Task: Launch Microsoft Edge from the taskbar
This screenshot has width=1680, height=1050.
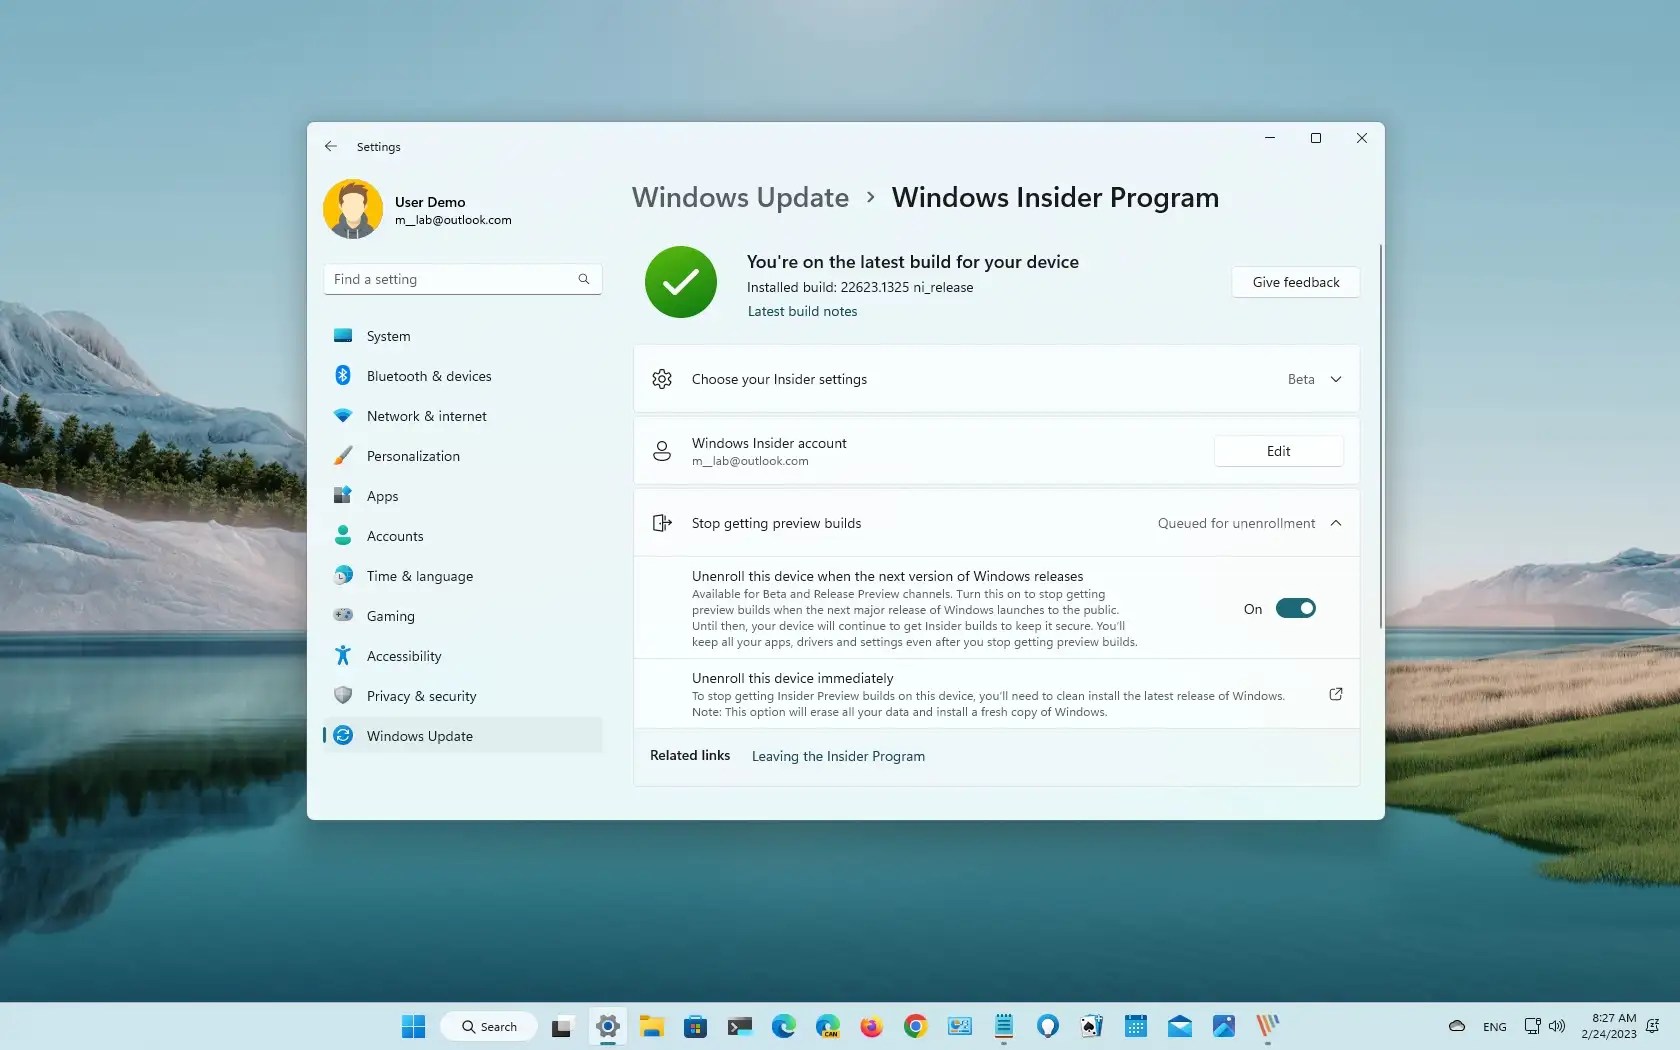Action: 783,1026
